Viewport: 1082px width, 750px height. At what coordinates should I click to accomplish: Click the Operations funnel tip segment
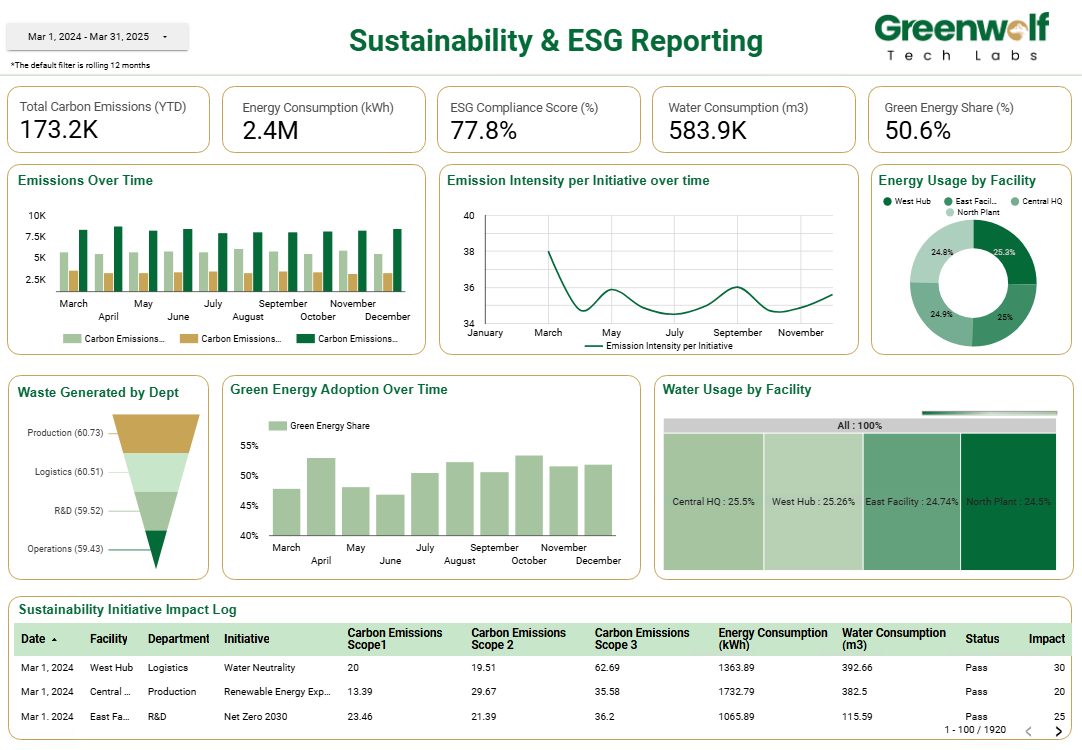coord(156,547)
